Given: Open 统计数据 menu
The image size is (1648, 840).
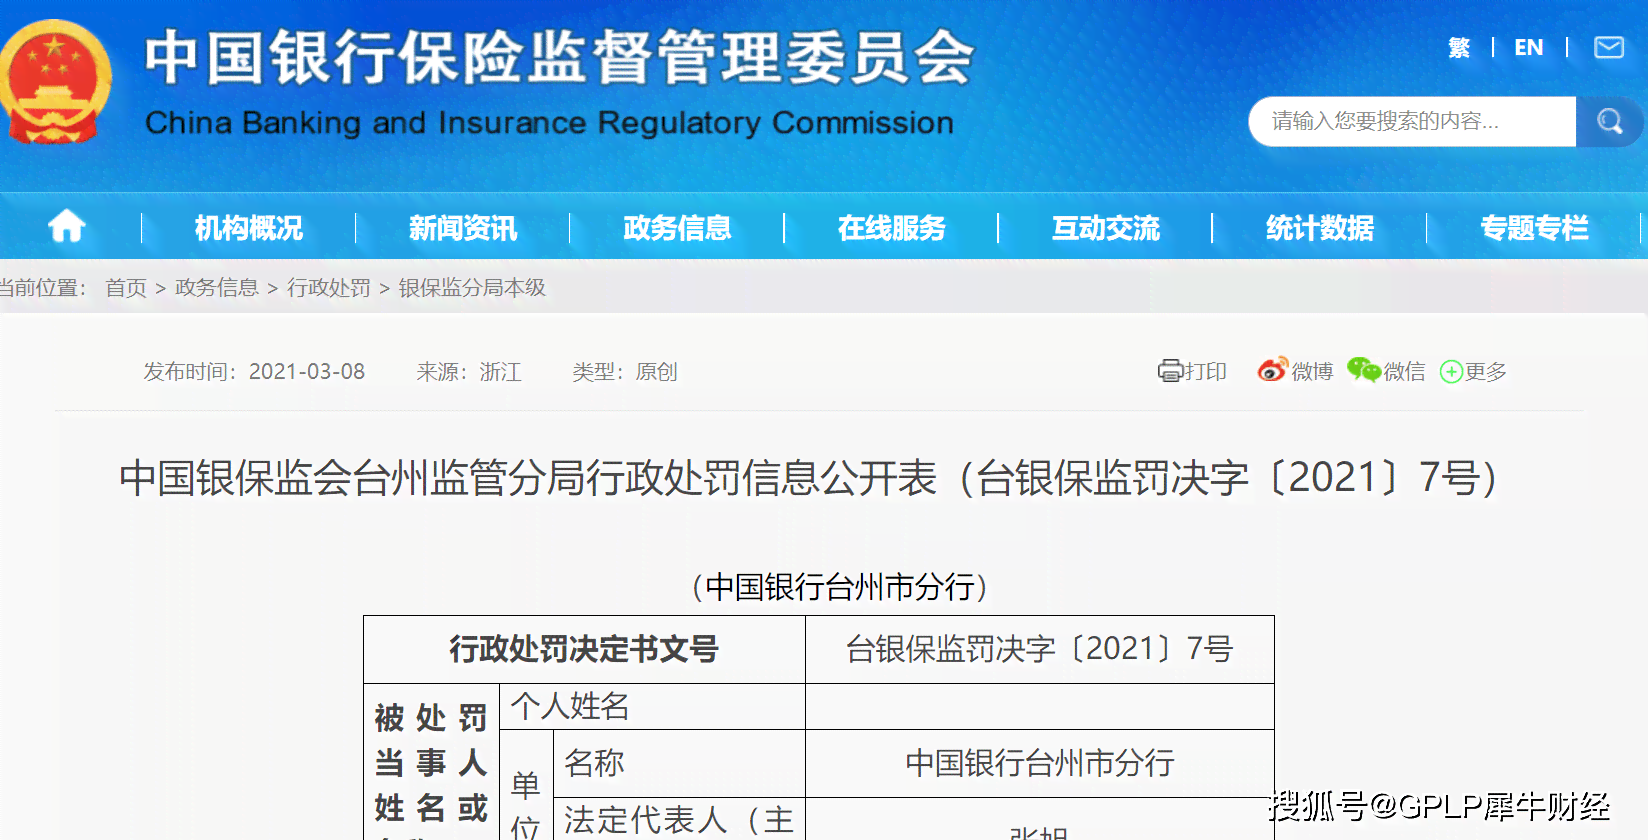Looking at the screenshot, I should [1320, 228].
